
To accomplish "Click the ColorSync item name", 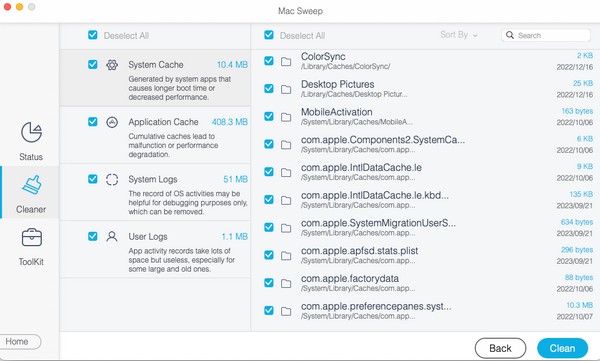I will point(323,56).
